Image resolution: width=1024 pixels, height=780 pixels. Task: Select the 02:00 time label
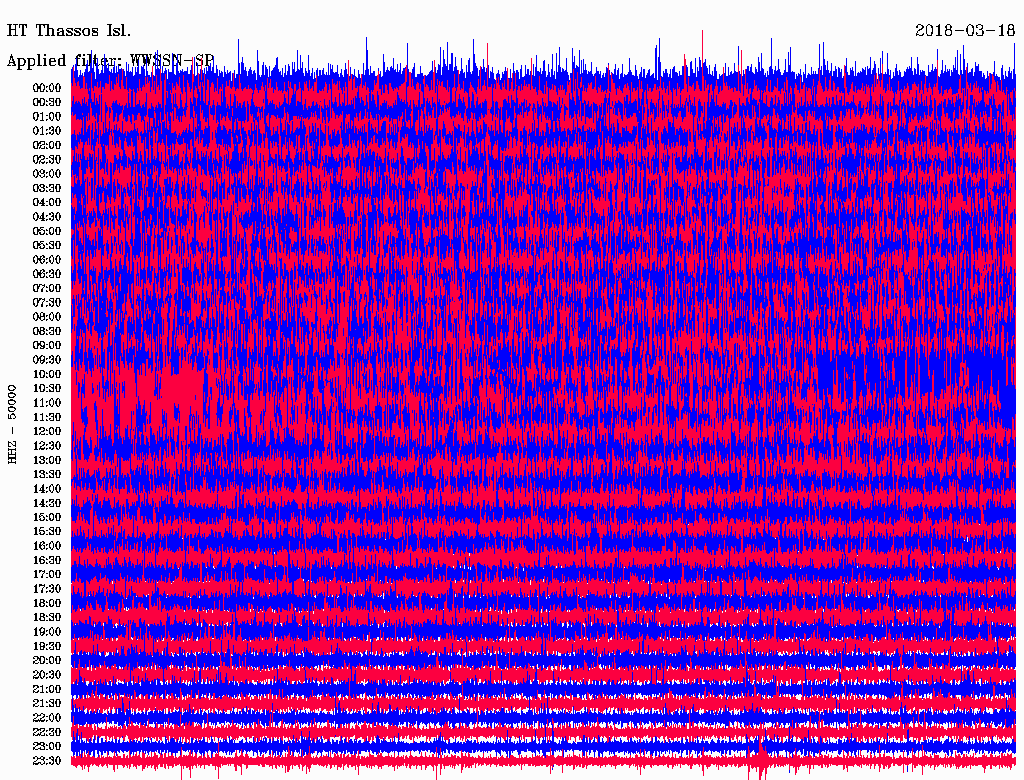pos(47,145)
